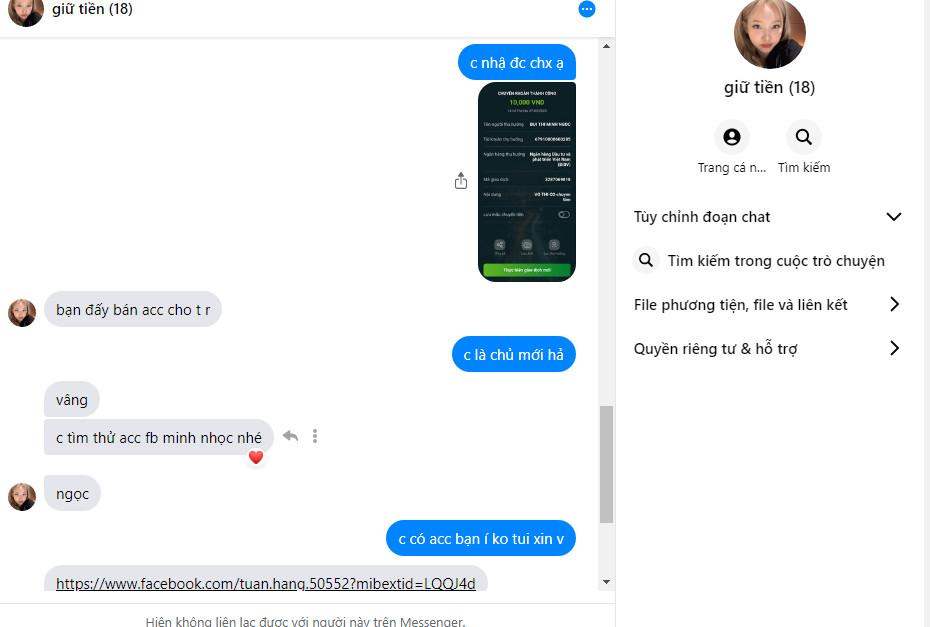Click the magnifier beside 'Tìm kiếm trong cuộc trò chuyện'
930x627 pixels.
point(646,260)
